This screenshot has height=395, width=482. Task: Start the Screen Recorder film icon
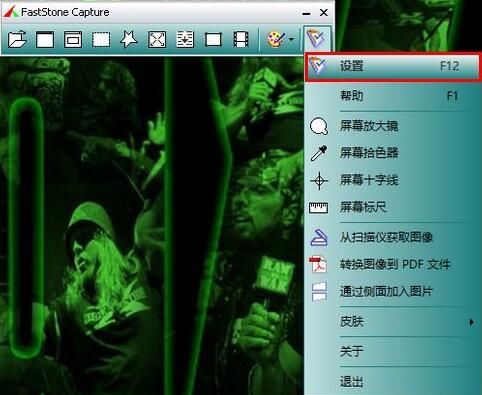[x=241, y=40]
